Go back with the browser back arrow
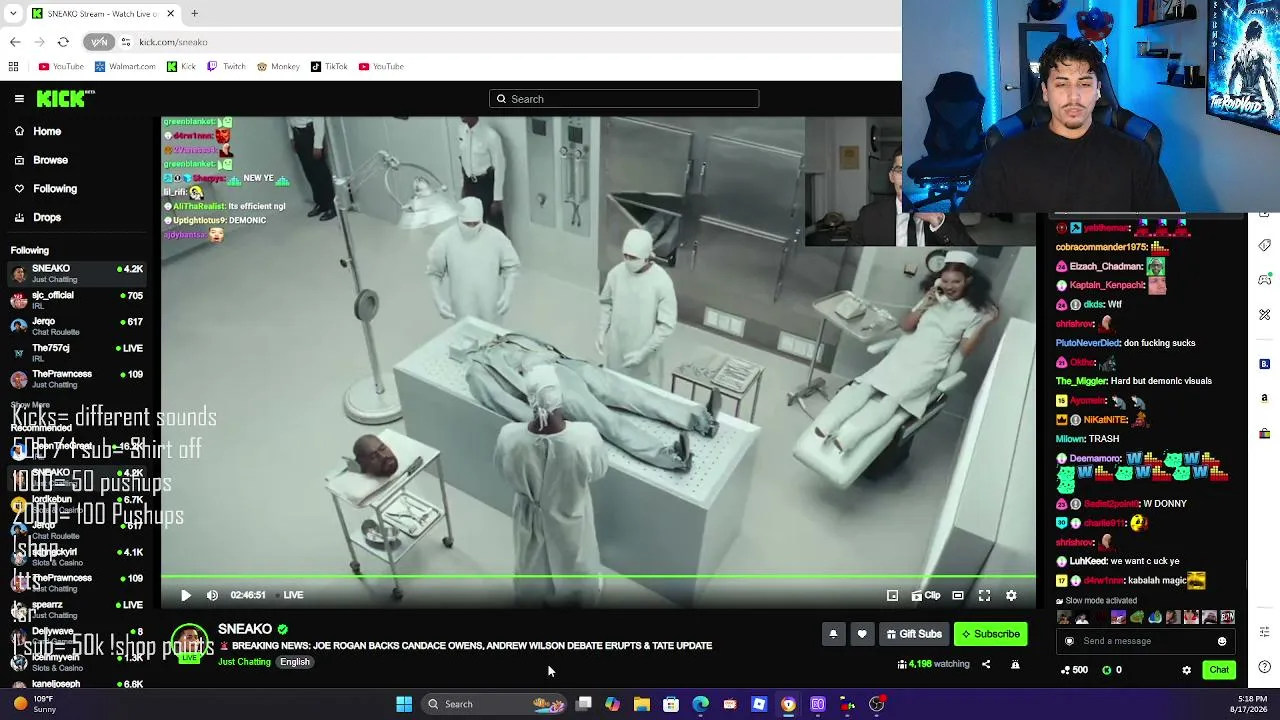Screen dimensions: 1280x720 point(15,42)
